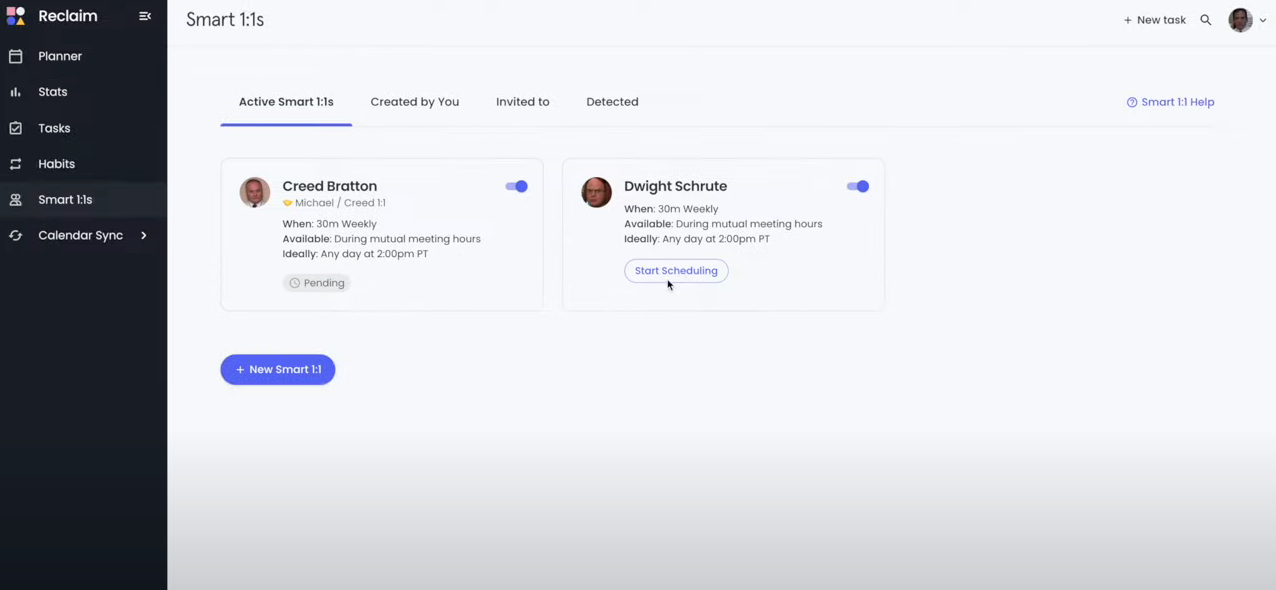Click the handshake emoji beside Michael / Creed 1:1
The height and width of the screenshot is (590, 1276).
coord(287,203)
